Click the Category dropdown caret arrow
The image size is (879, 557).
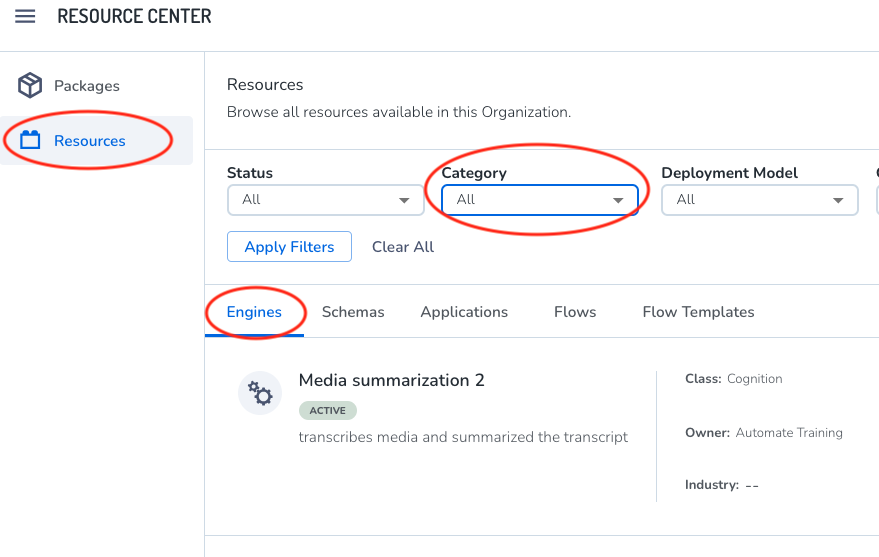(618, 200)
